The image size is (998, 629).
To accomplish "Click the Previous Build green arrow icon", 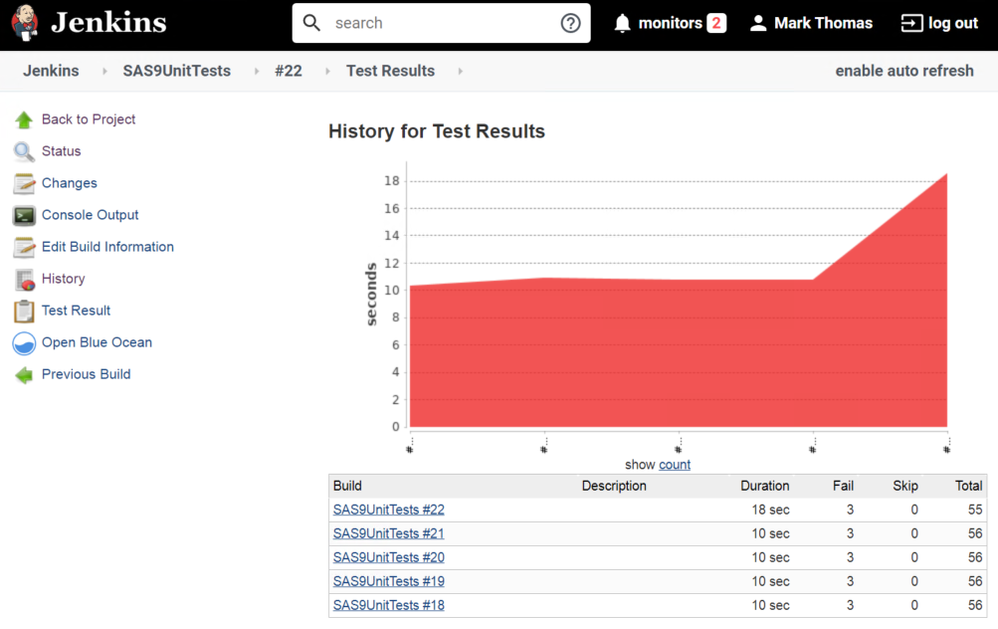I will pyautogui.click(x=24, y=374).
